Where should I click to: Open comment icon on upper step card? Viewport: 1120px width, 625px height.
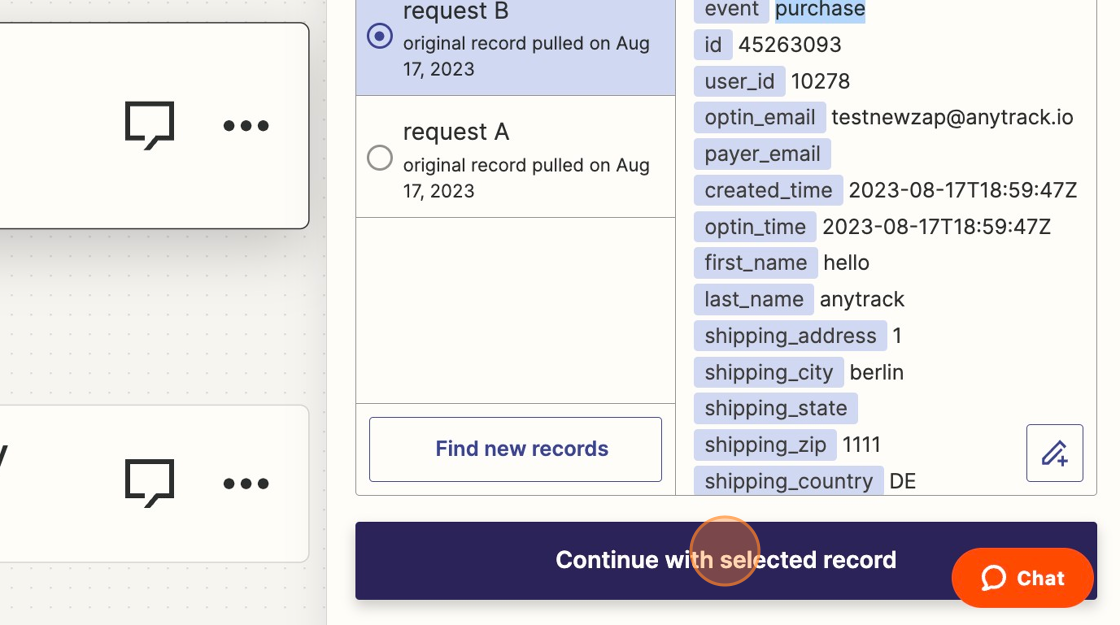pos(149,125)
